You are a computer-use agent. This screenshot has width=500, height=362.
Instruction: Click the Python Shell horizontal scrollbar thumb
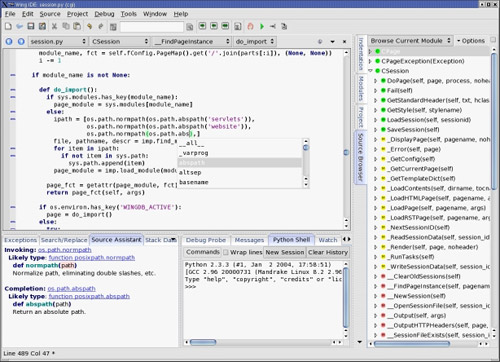point(203,342)
